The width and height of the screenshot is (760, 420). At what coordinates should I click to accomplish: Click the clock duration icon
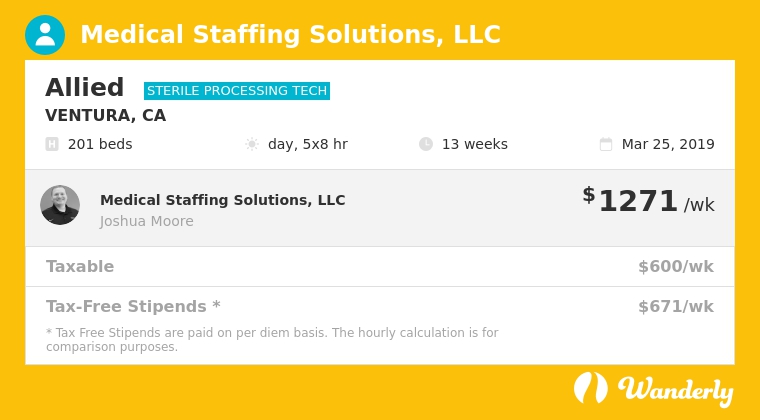click(426, 144)
